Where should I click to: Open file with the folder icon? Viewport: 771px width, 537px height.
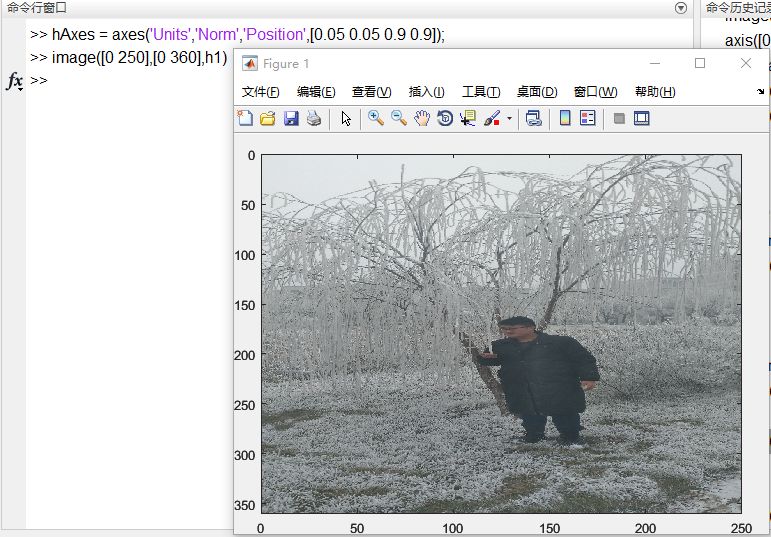[267, 118]
